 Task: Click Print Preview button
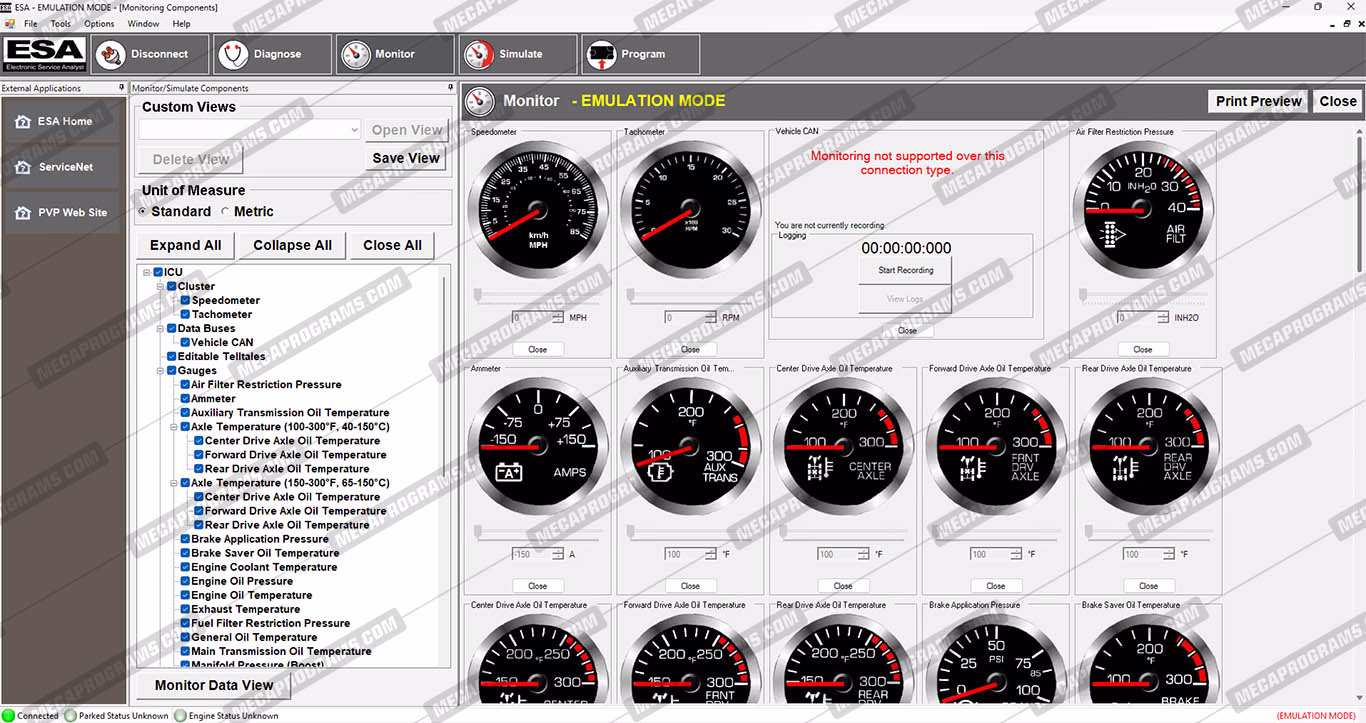1259,101
